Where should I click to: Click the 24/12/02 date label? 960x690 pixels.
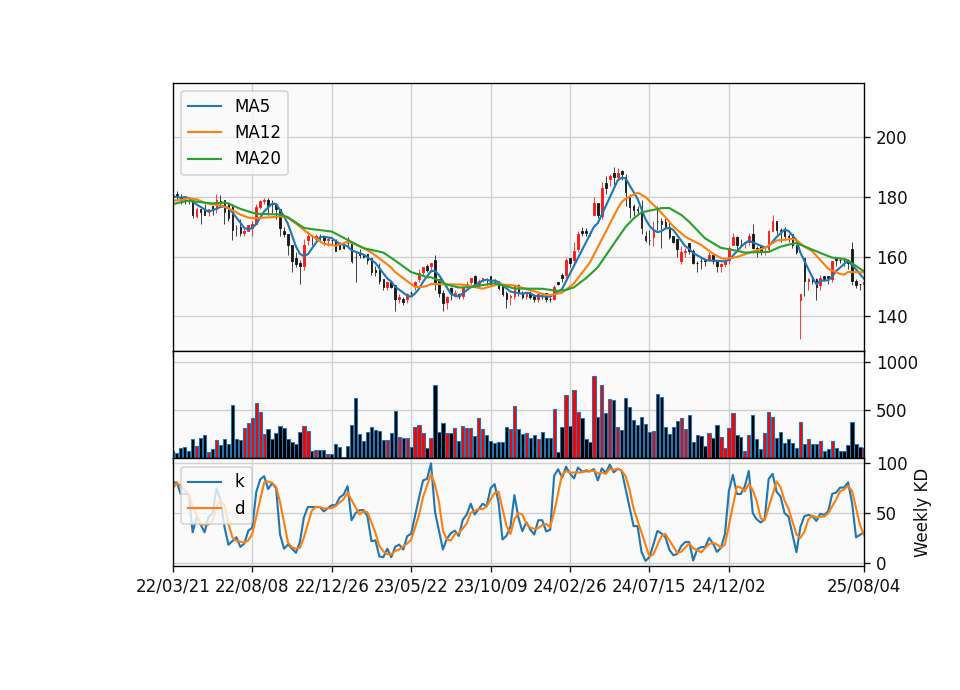tap(729, 586)
